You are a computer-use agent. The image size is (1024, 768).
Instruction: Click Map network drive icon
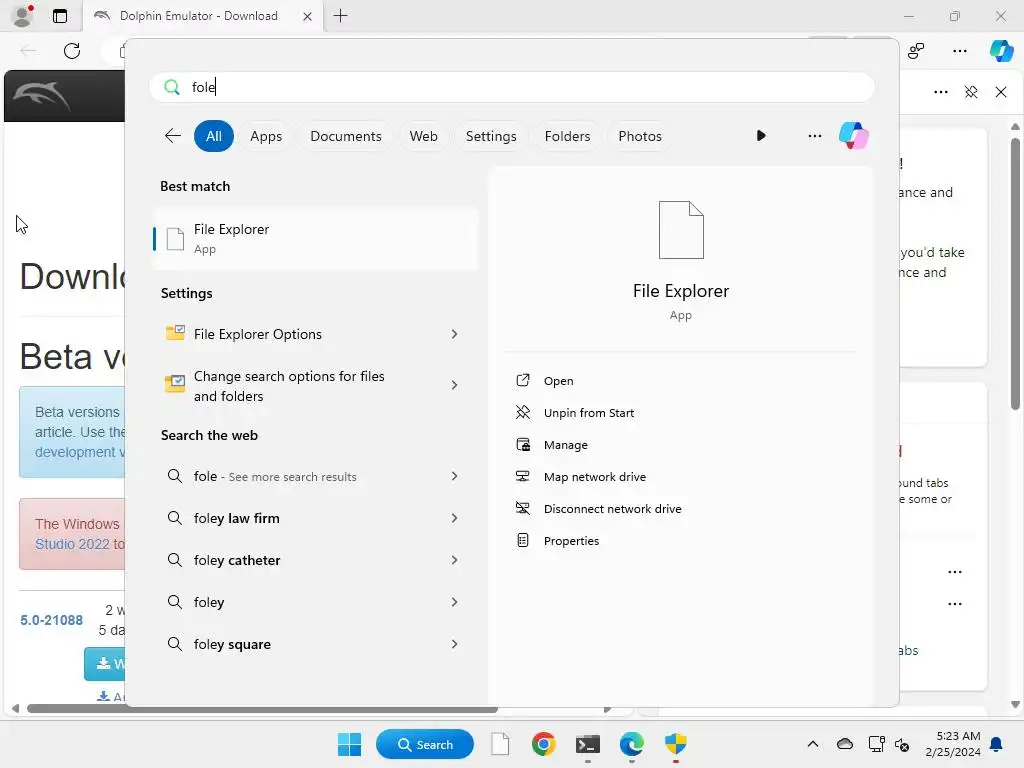tap(523, 476)
